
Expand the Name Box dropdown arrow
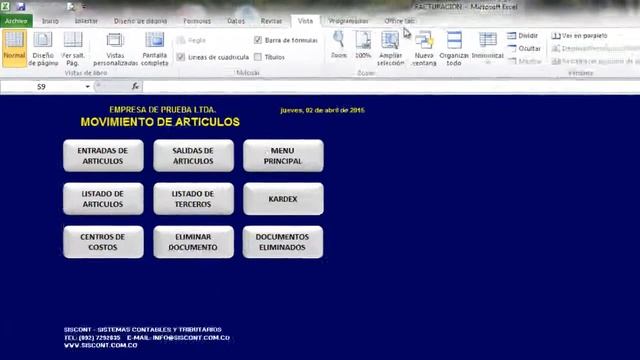coord(87,87)
